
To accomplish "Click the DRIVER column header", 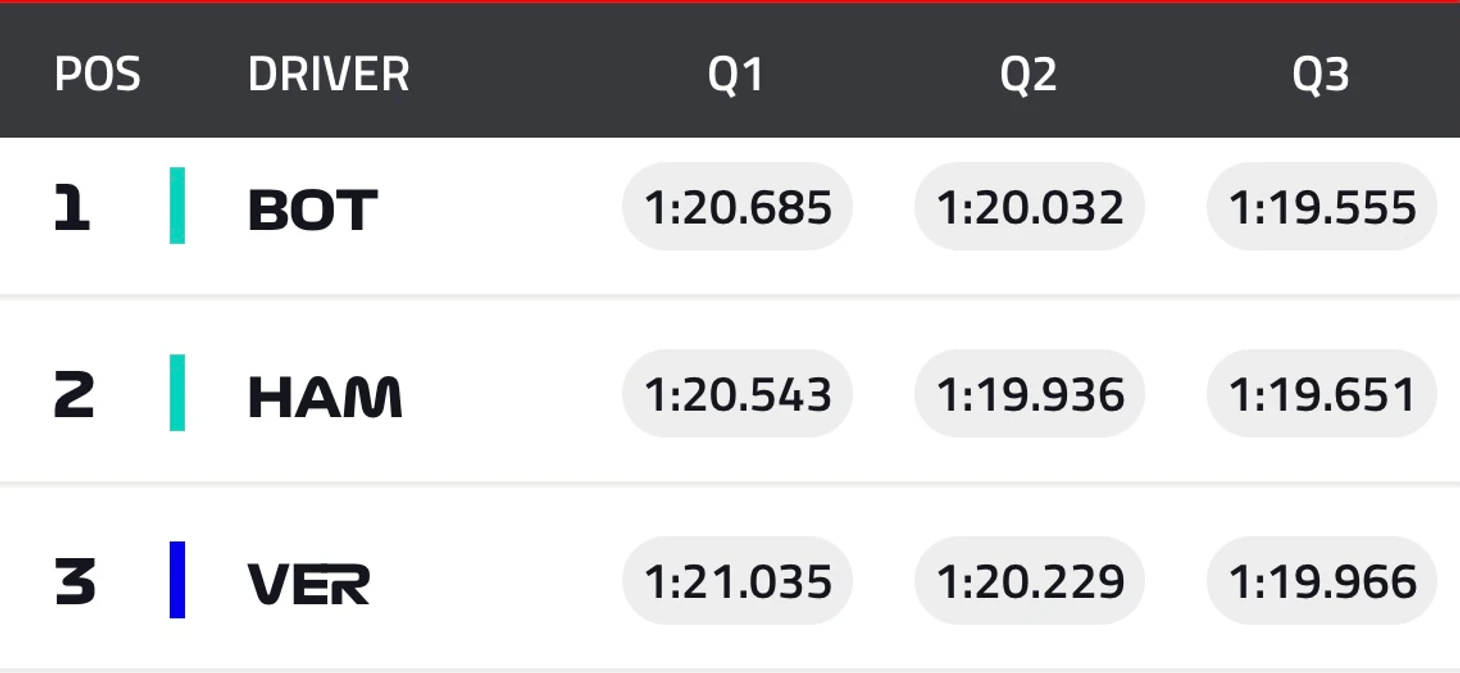I will click(x=328, y=75).
